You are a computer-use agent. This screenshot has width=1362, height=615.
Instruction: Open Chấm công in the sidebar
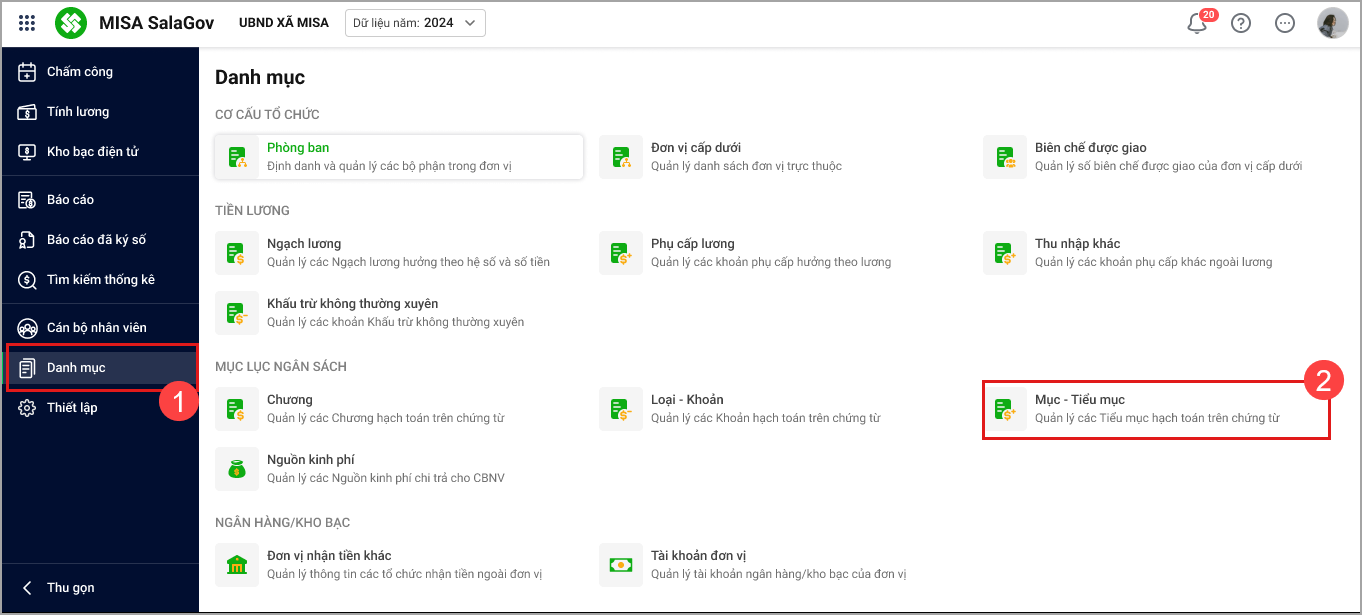pyautogui.click(x=80, y=72)
